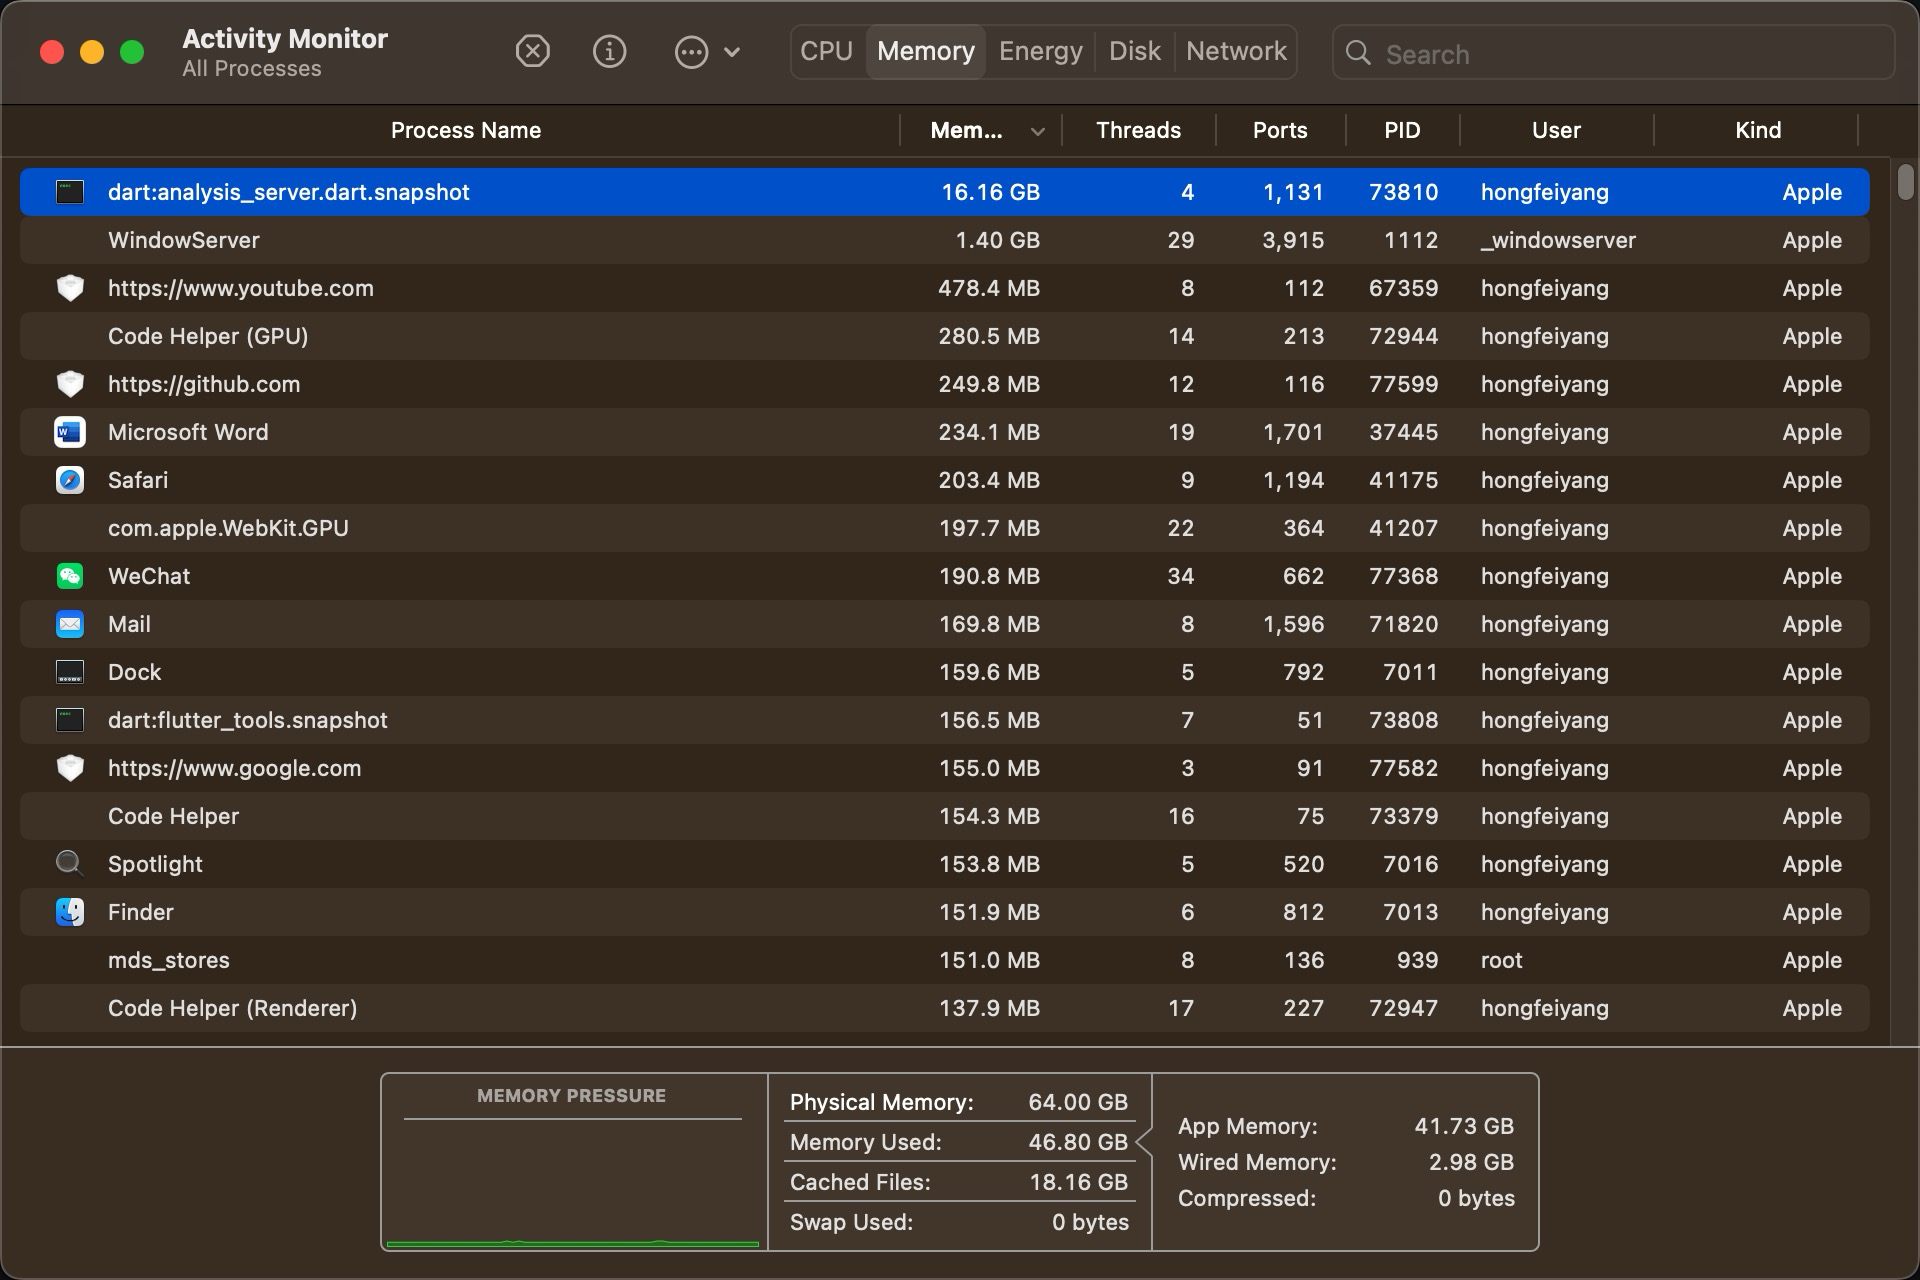Sort by Threads column header
Viewport: 1920px width, 1280px height.
[x=1138, y=130]
